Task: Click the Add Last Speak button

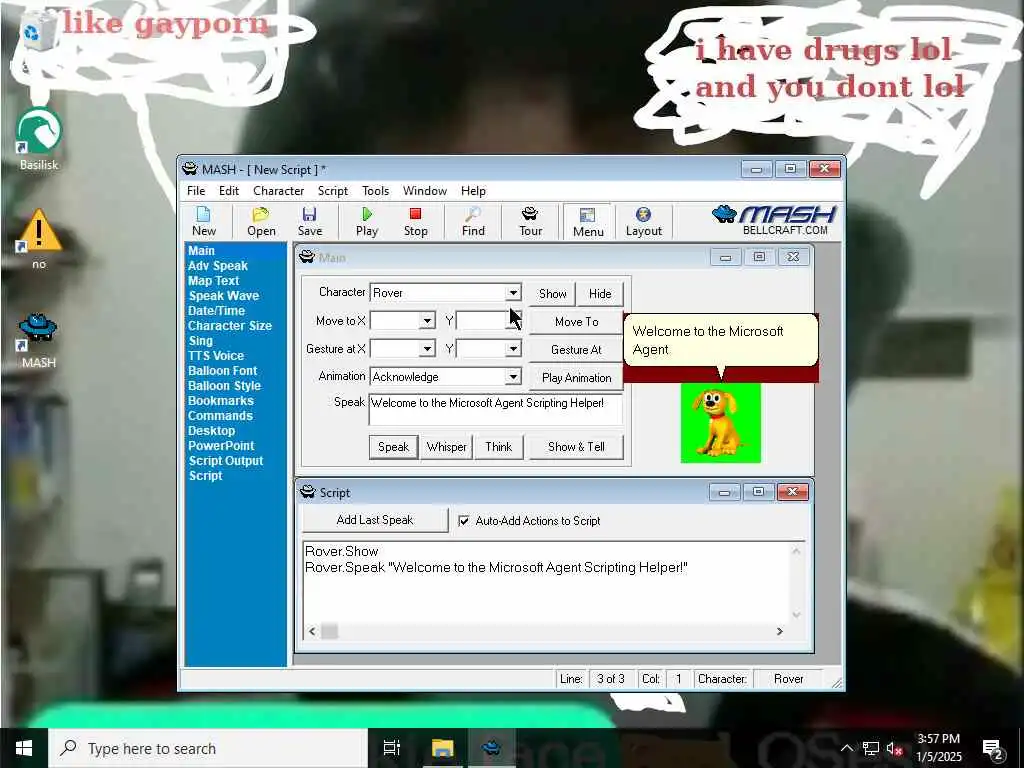Action: click(375, 520)
